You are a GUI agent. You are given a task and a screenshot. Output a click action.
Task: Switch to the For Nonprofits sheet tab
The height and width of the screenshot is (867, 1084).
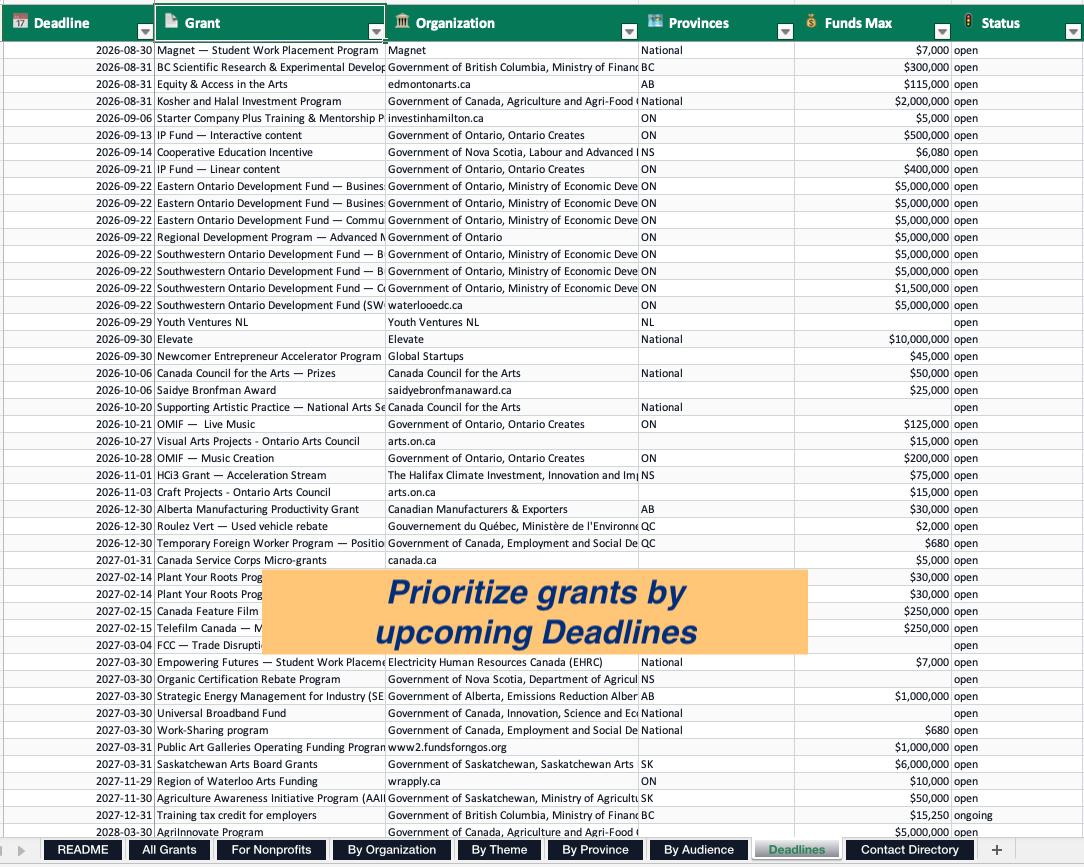pos(271,850)
